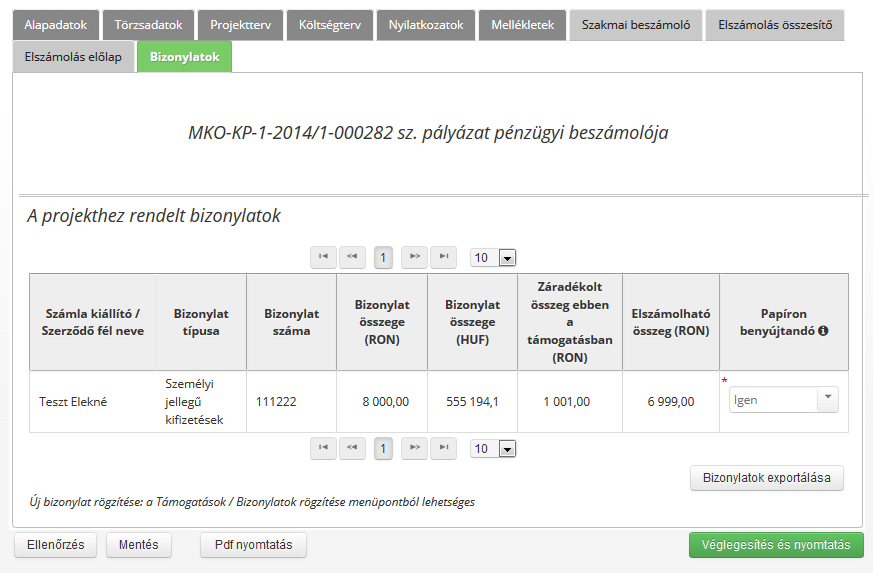This screenshot has width=873, height=573.
Task: Go to first page in top pager
Action: pyautogui.click(x=323, y=257)
